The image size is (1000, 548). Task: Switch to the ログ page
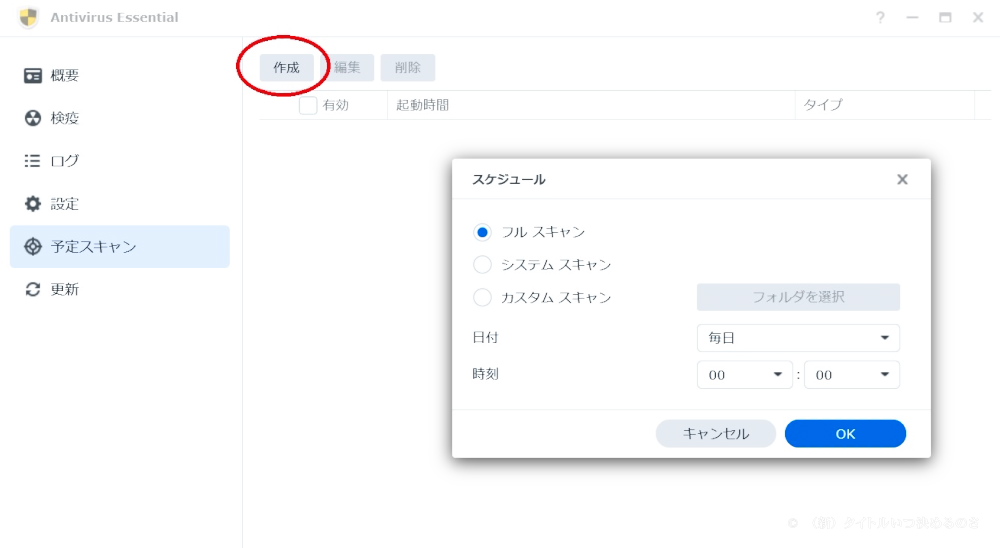[x=120, y=161]
